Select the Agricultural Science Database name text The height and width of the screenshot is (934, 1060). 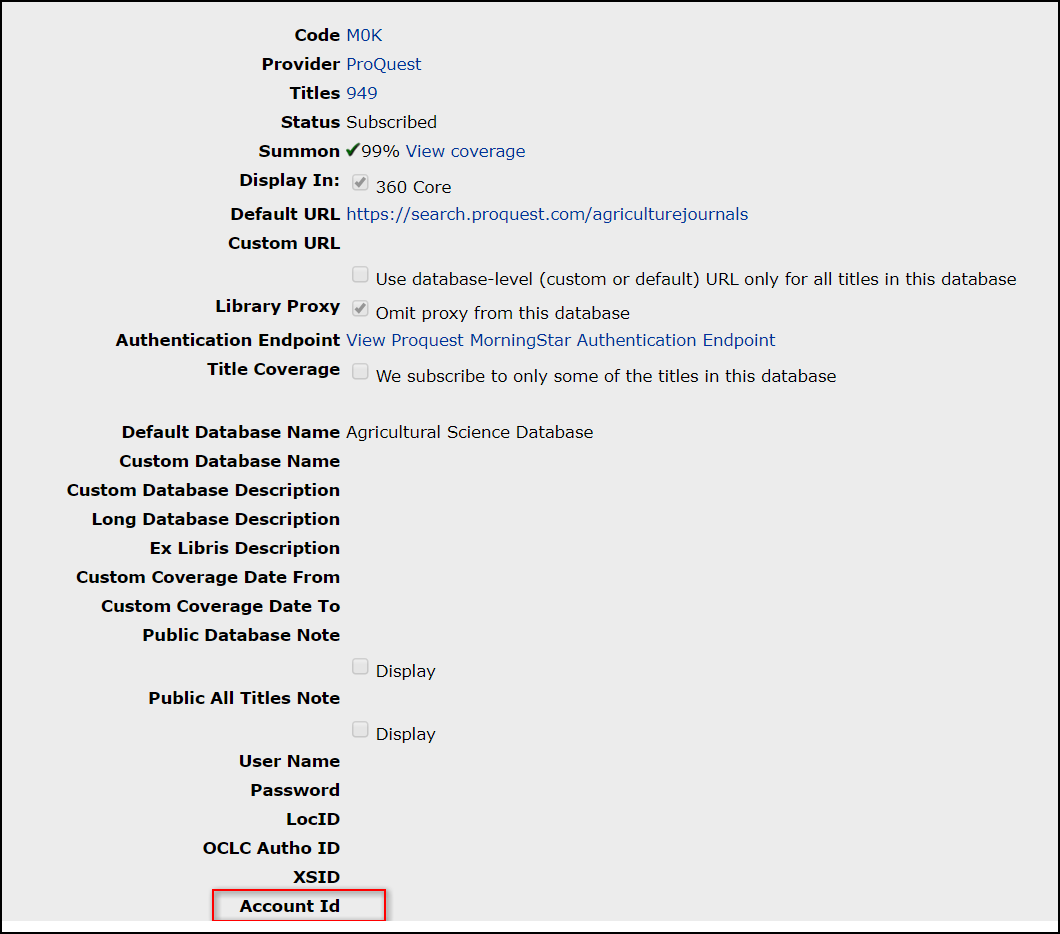469,432
